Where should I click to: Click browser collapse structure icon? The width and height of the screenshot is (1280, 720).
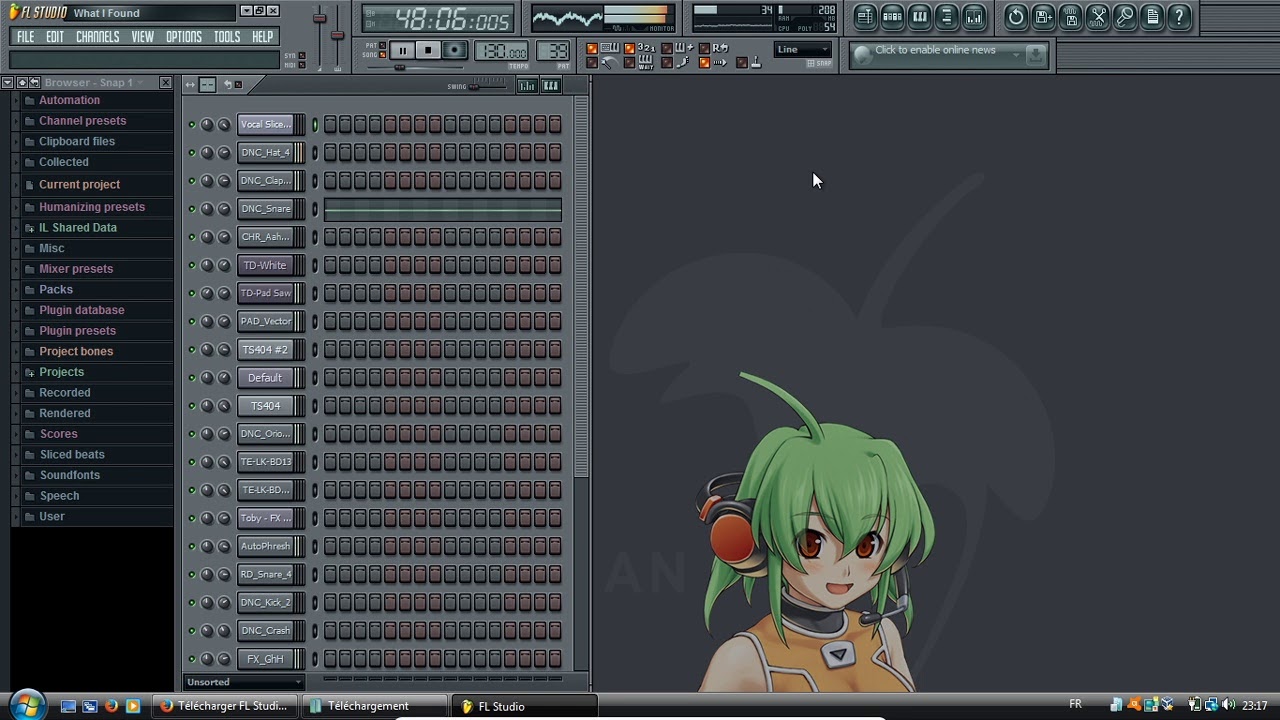pos(22,82)
